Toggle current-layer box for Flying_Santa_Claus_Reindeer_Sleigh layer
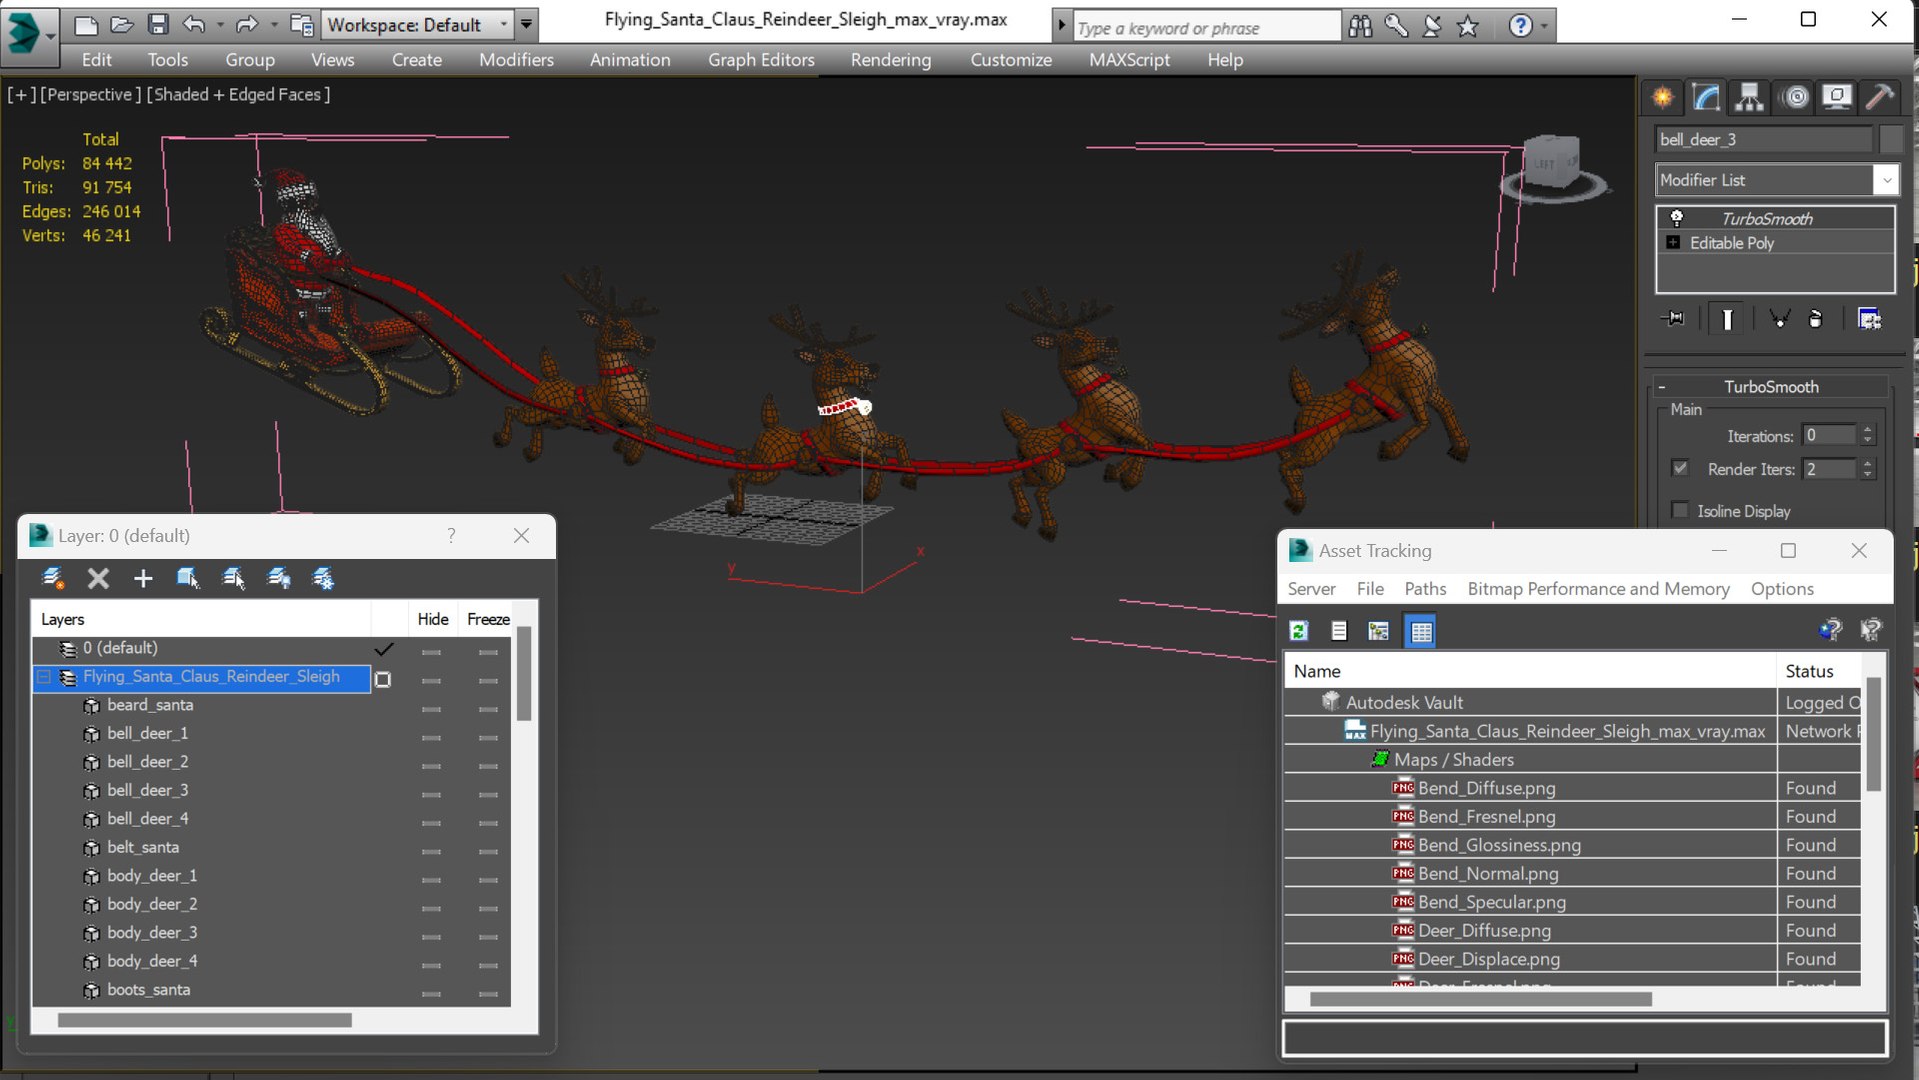The height and width of the screenshot is (1080, 1919). coord(382,679)
